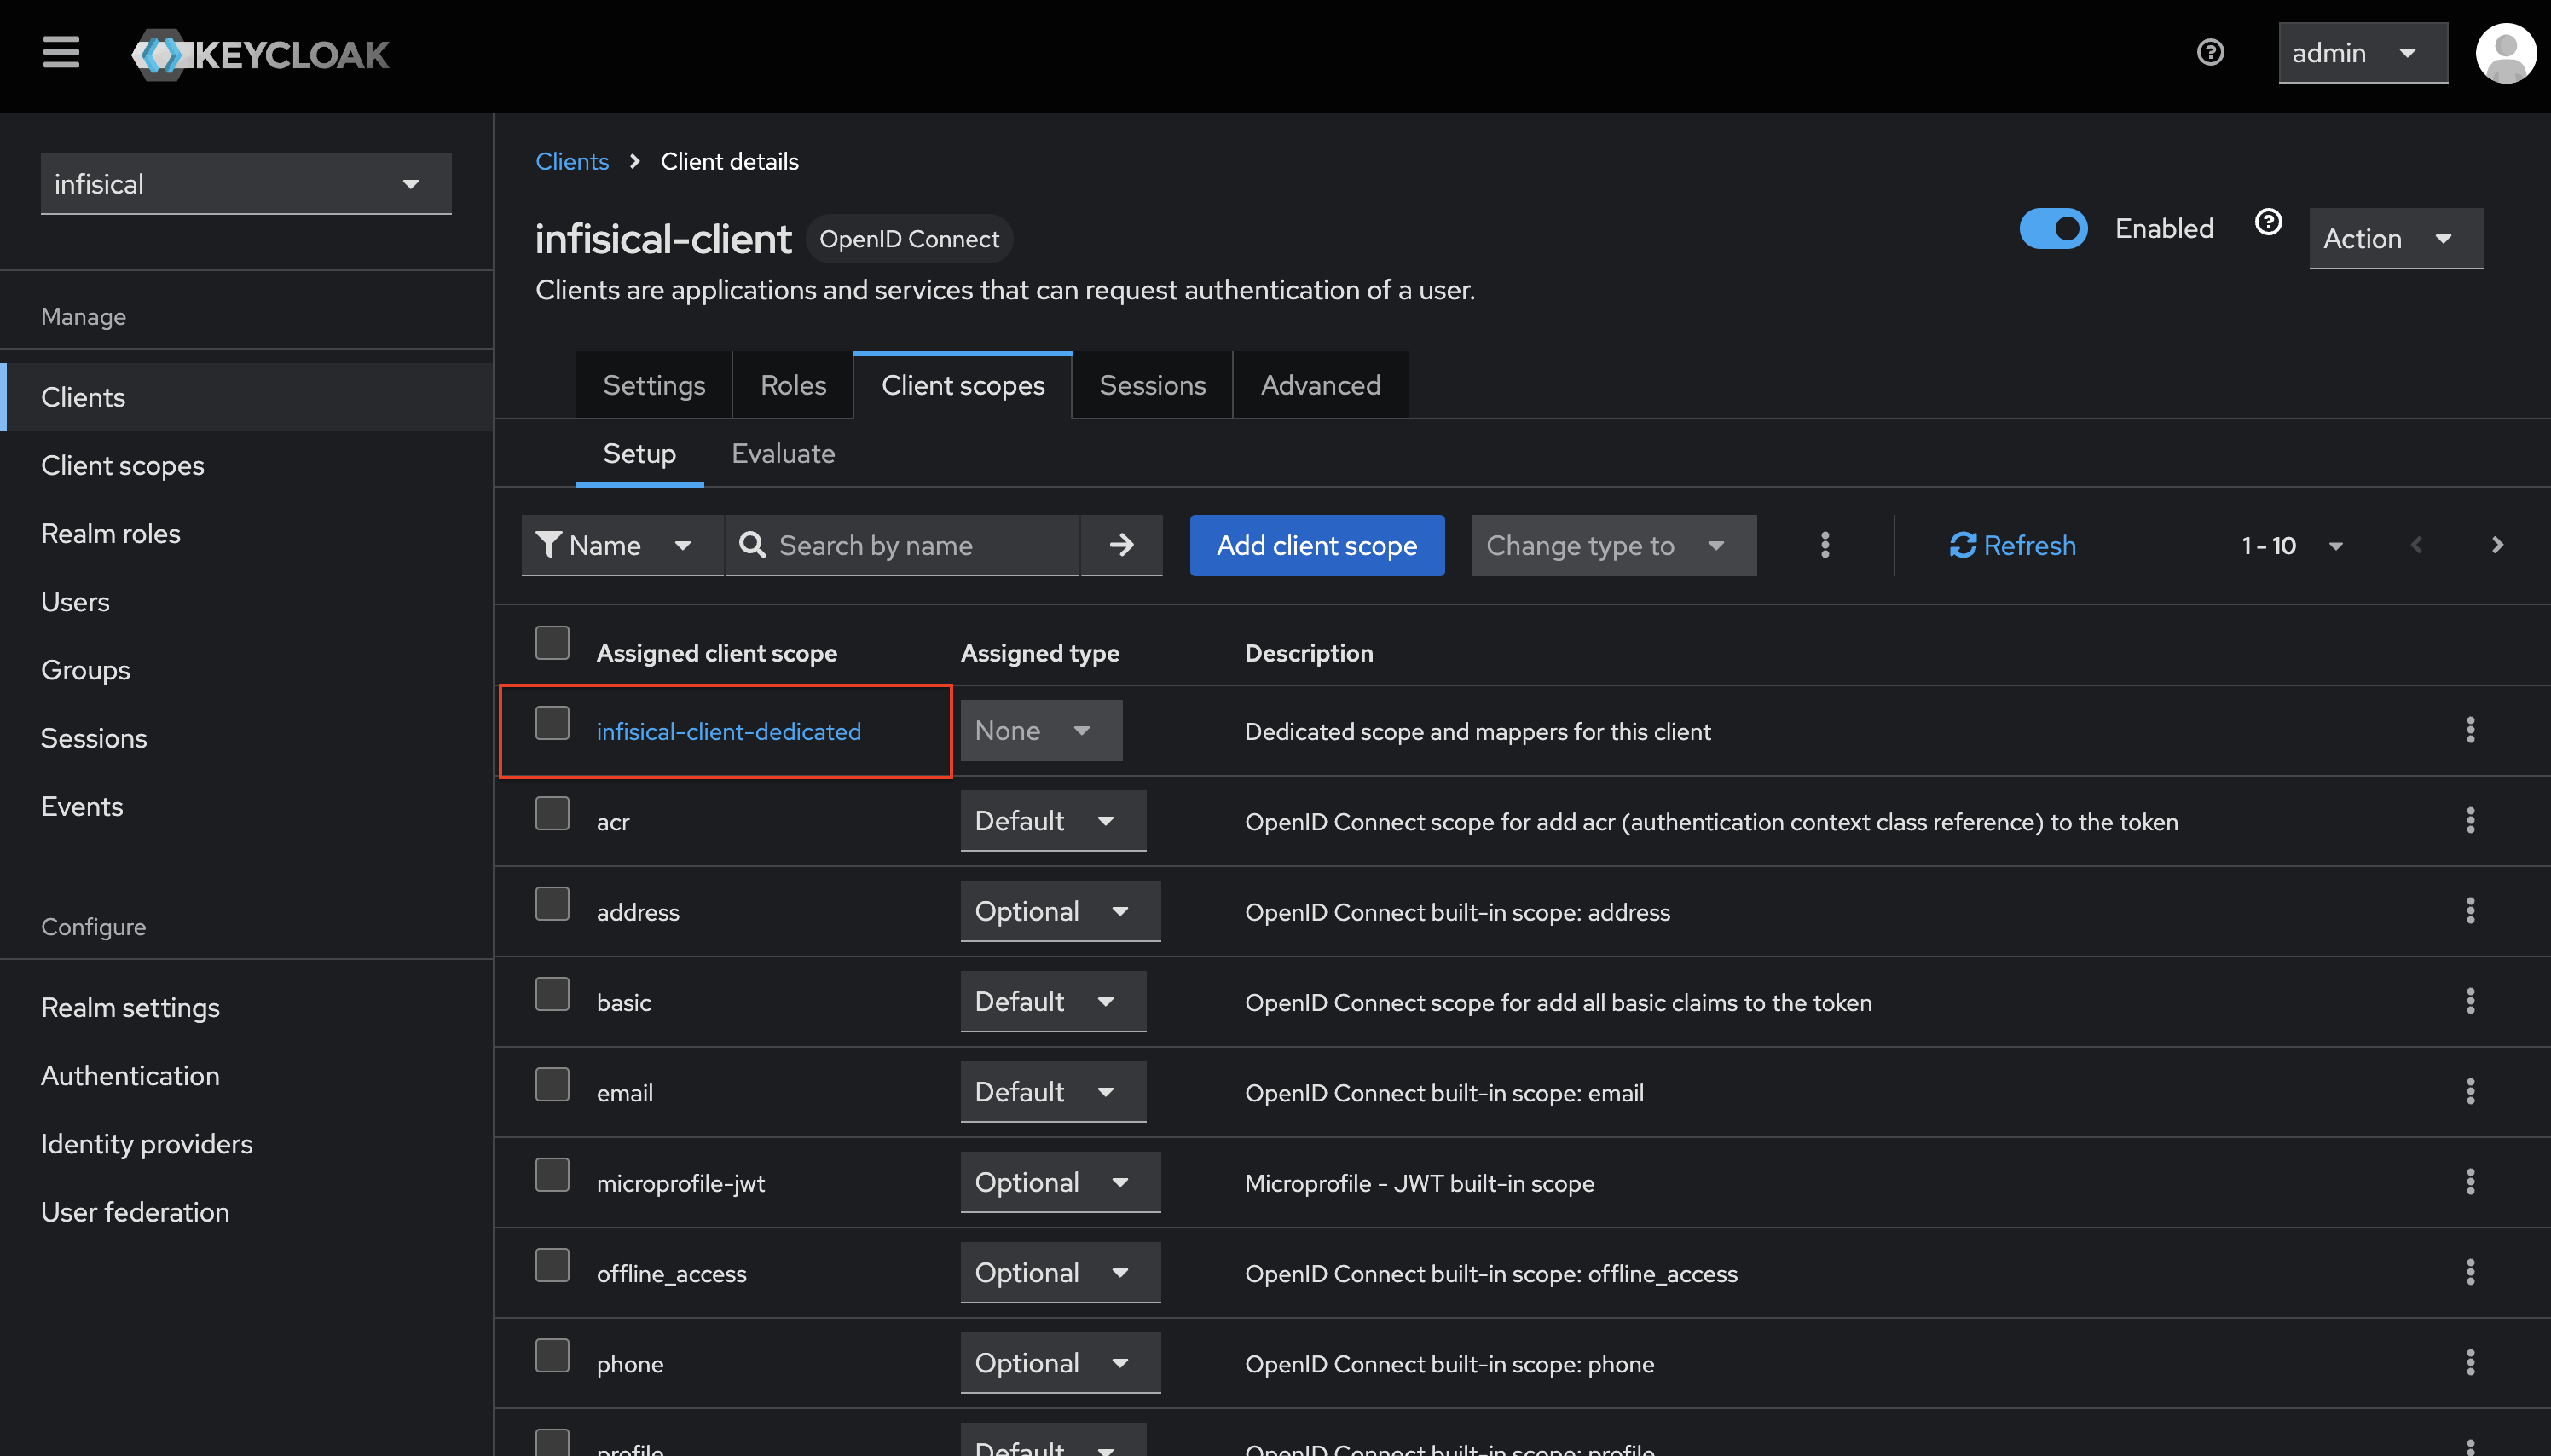Open the help icon in top bar

pyautogui.click(x=2210, y=52)
